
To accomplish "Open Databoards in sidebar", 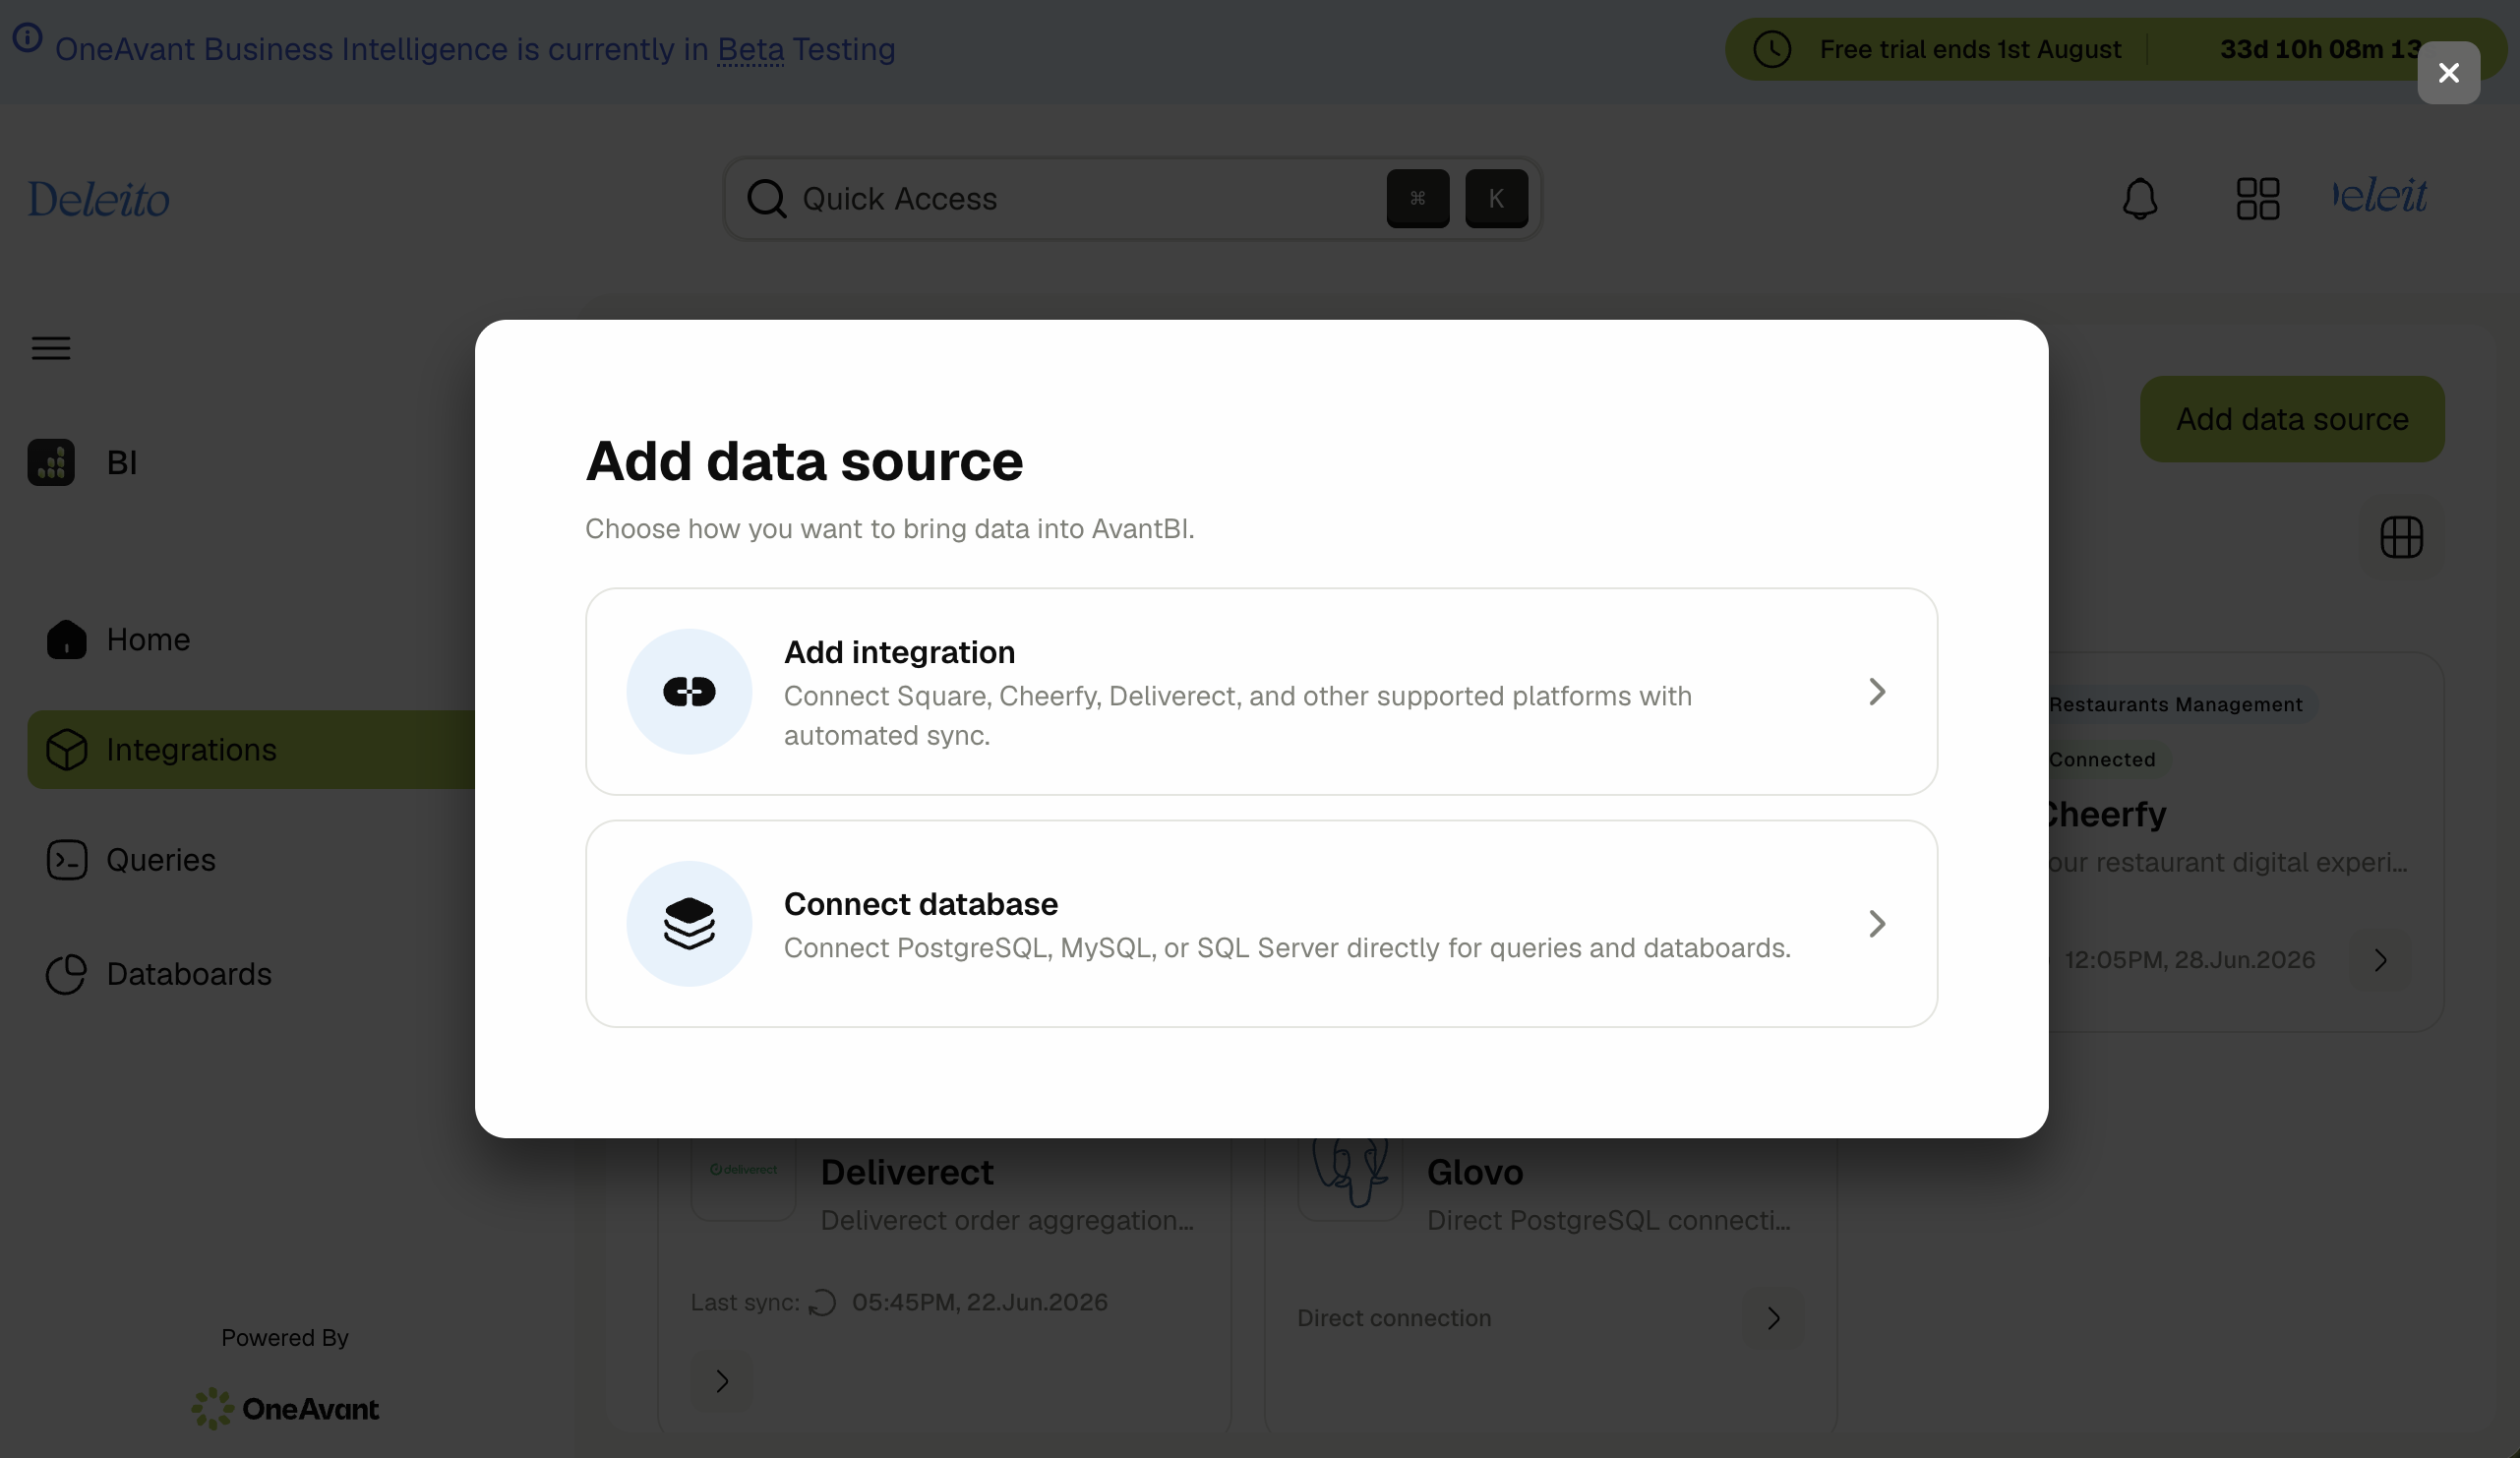I will tap(159, 973).
